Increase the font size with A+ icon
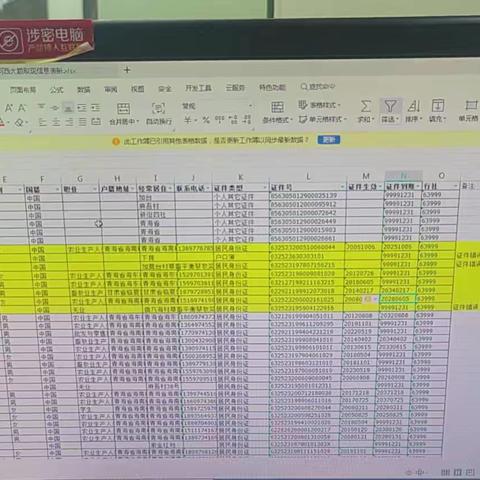 9,108
